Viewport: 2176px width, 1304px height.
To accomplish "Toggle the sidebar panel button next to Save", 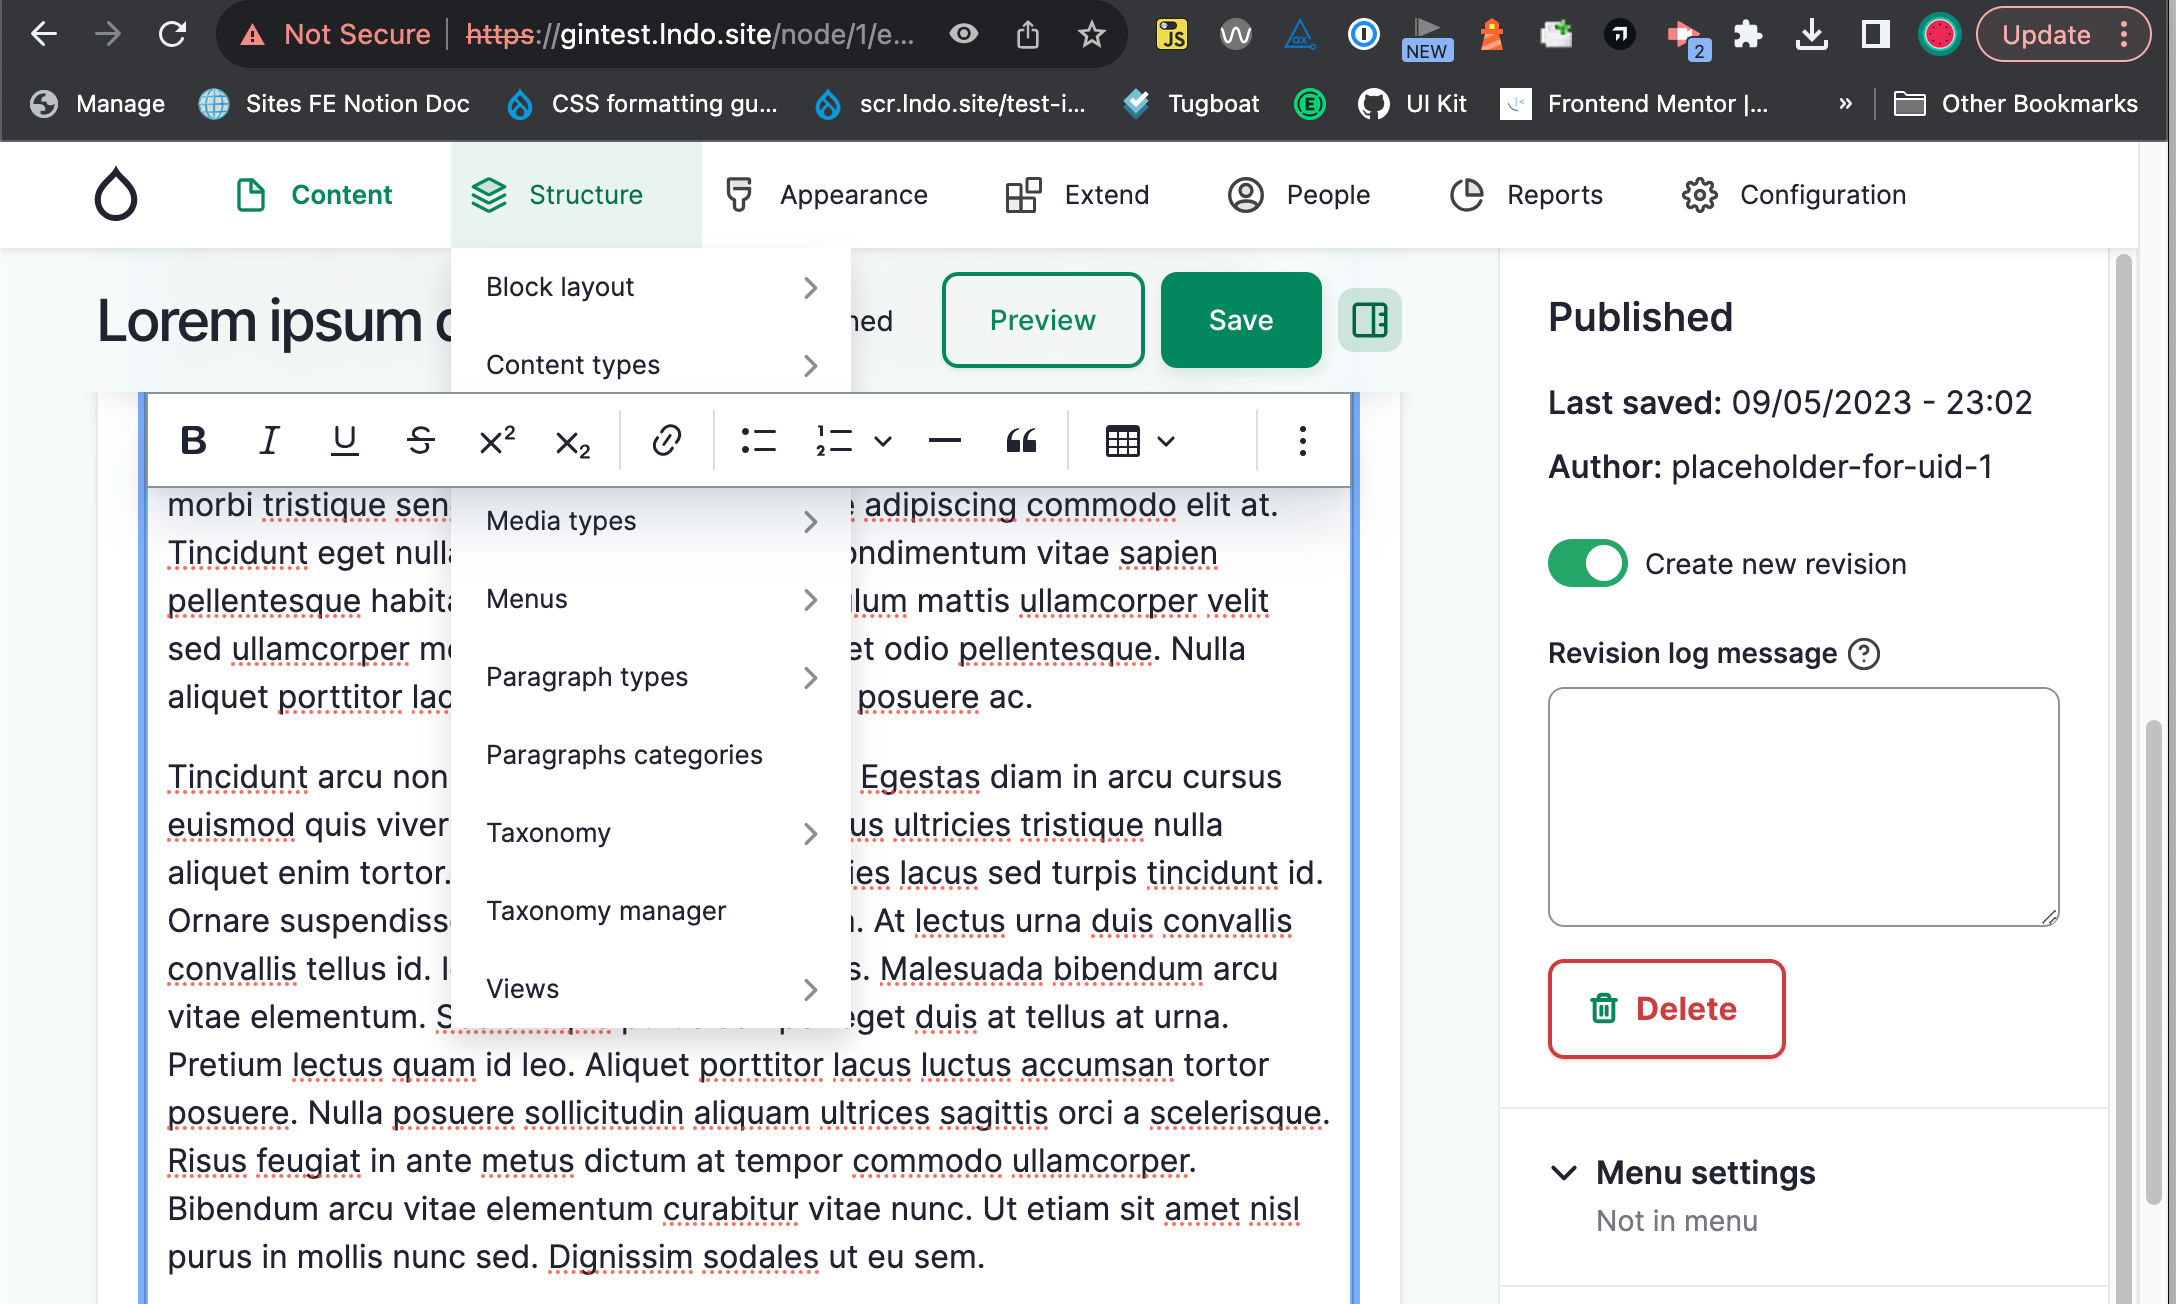I will (1370, 320).
